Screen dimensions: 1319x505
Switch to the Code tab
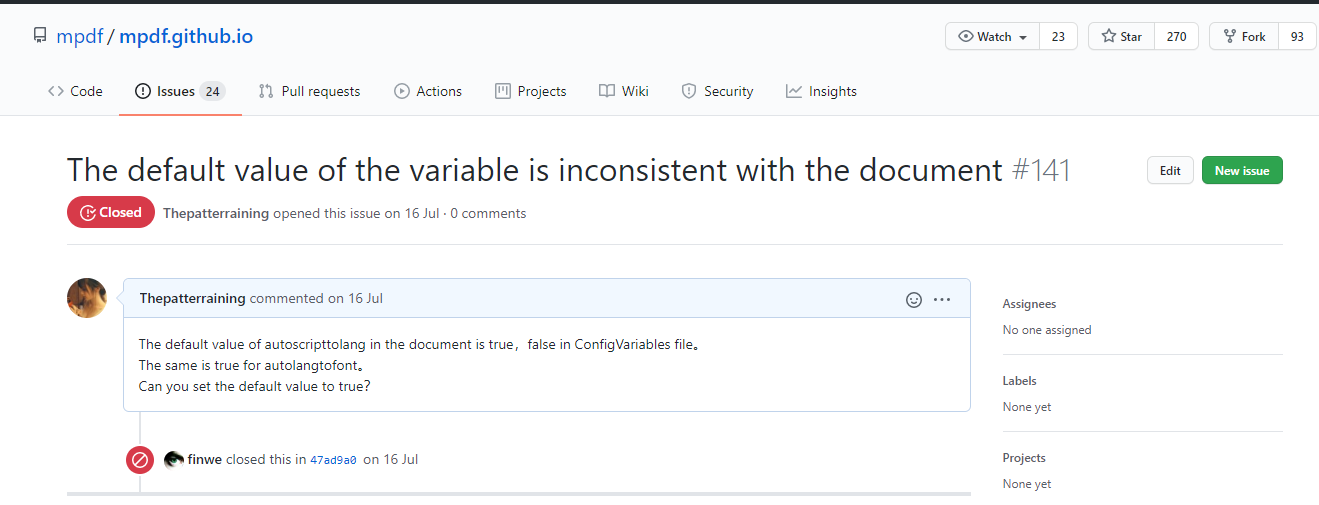[75, 91]
